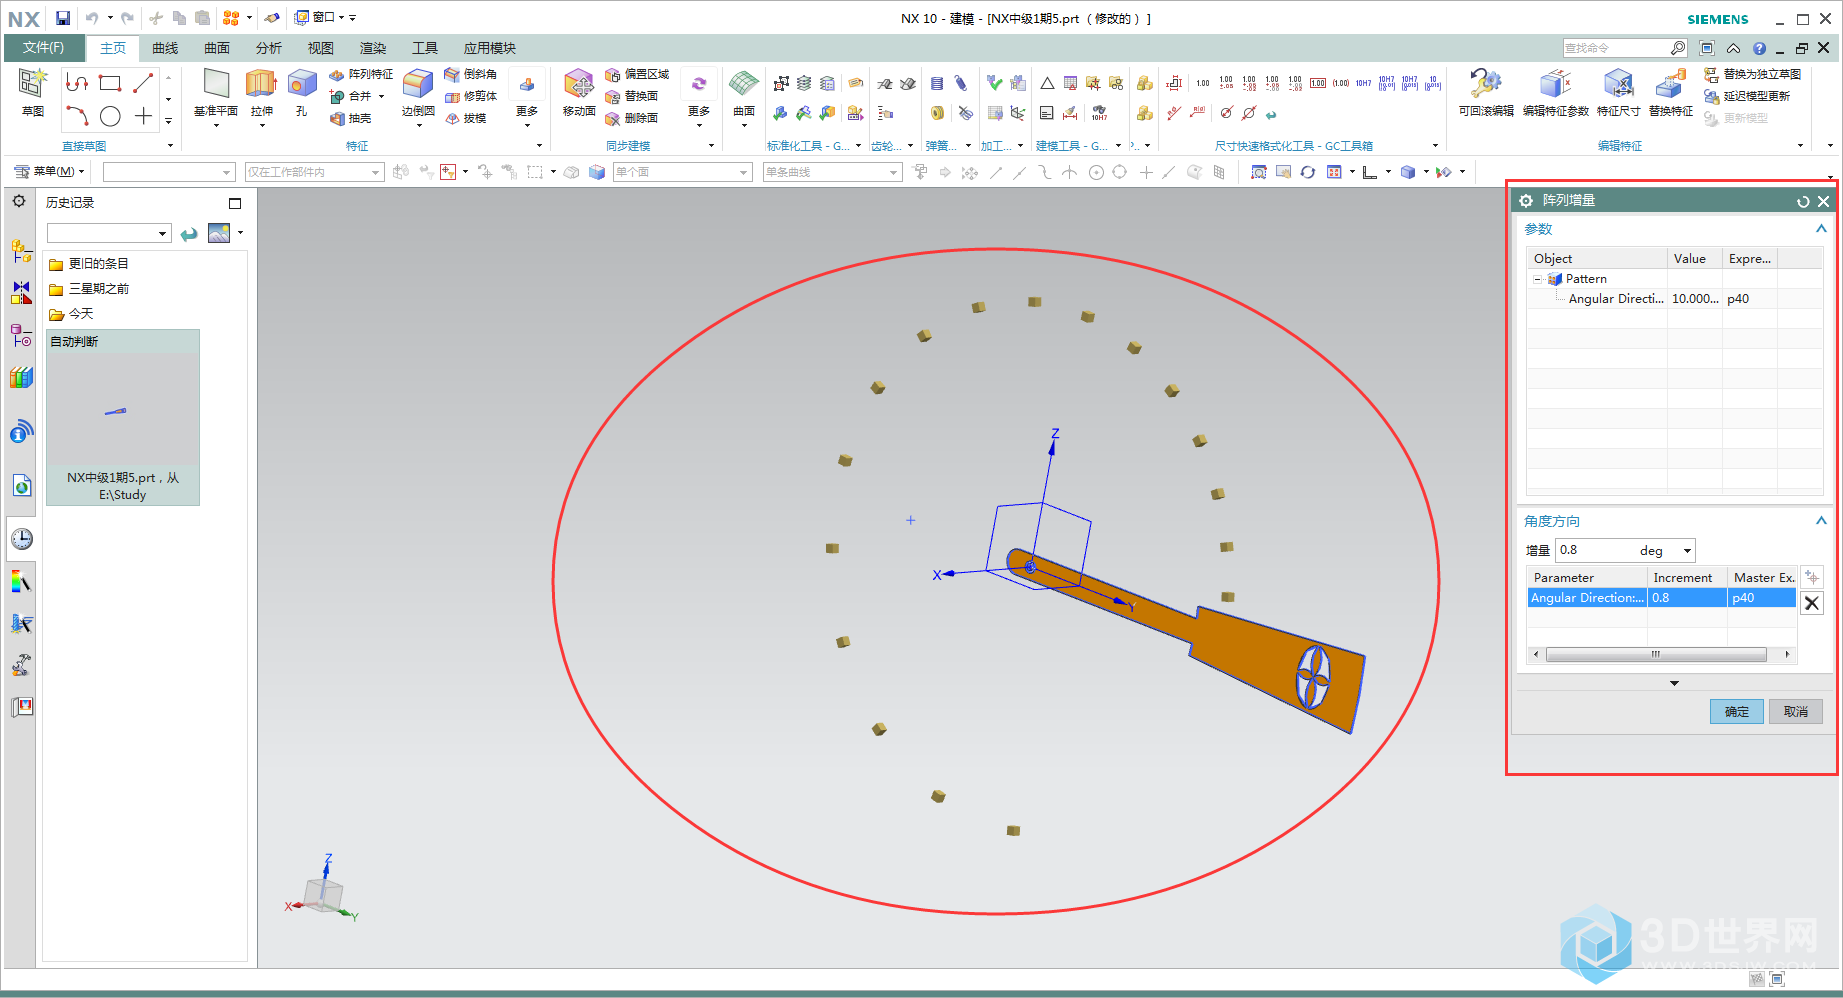Screen dimensions: 1843x998
Task: Open the 三星期之前 history folder
Action: point(89,289)
